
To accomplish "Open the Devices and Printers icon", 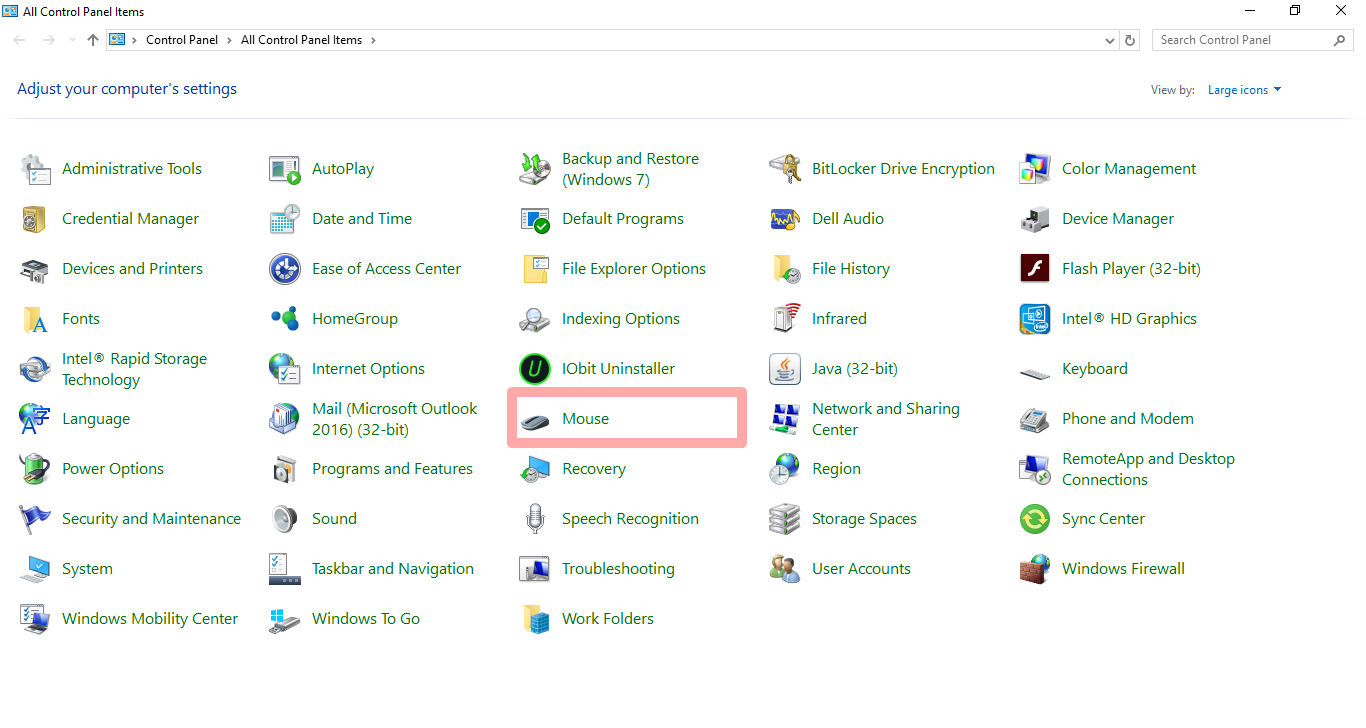I will click(35, 269).
